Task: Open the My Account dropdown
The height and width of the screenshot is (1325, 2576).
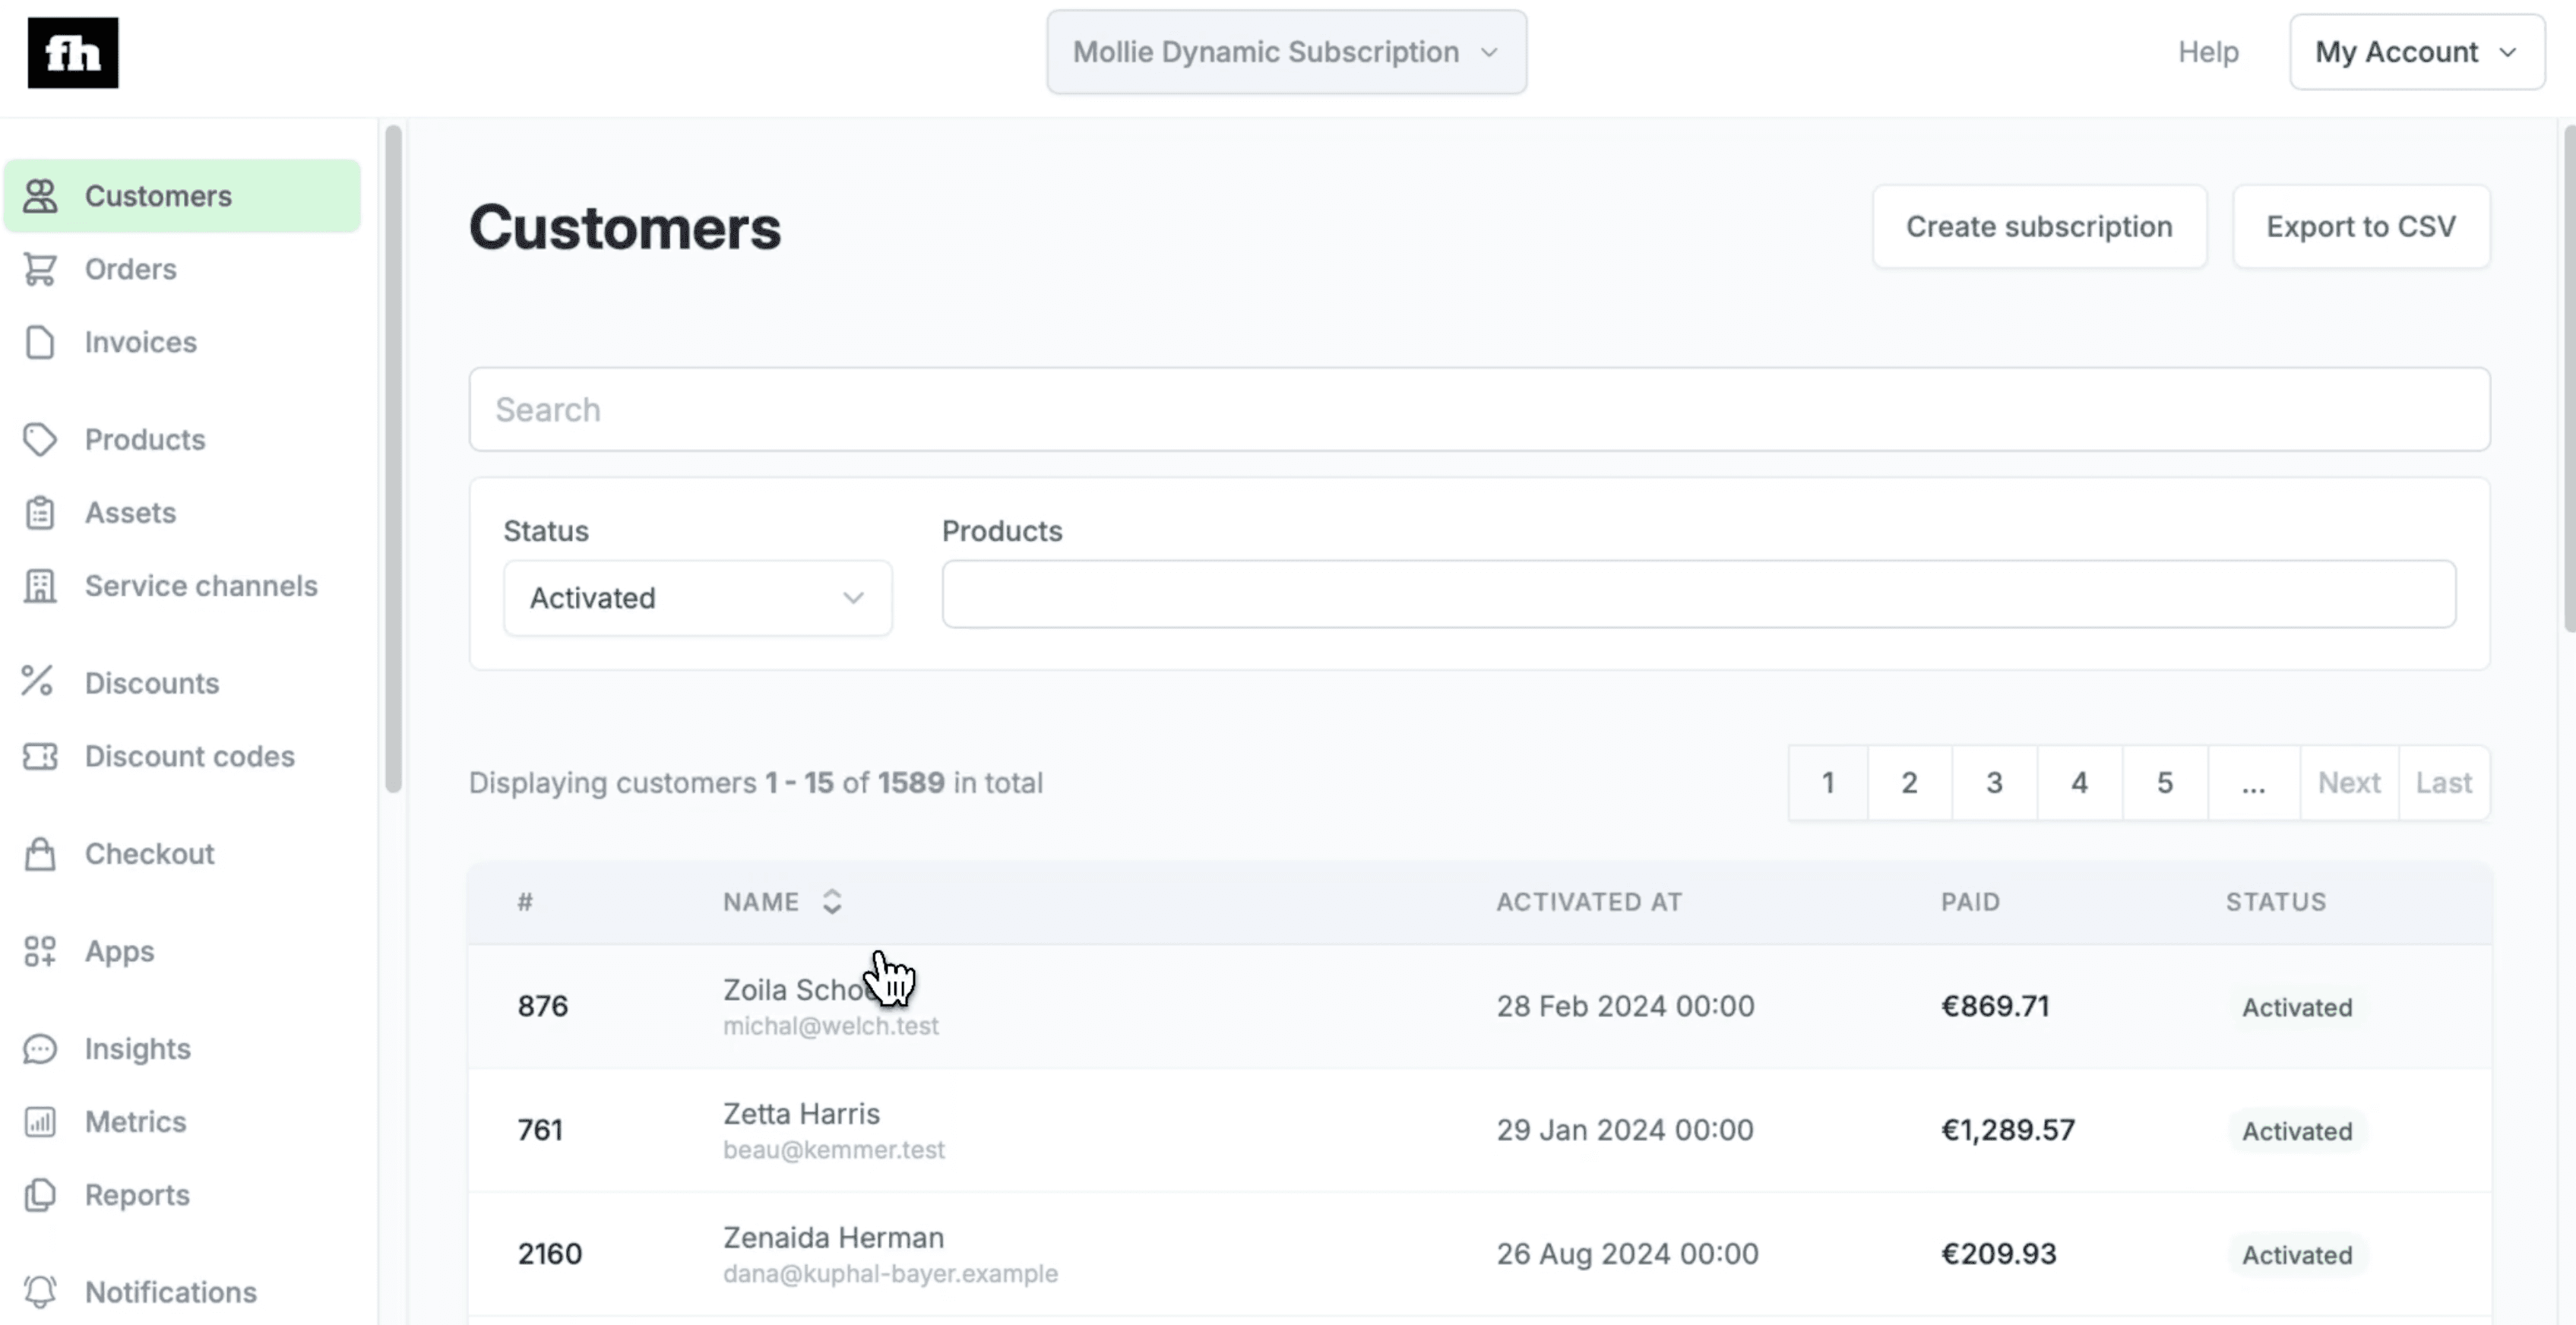Action: (2416, 52)
